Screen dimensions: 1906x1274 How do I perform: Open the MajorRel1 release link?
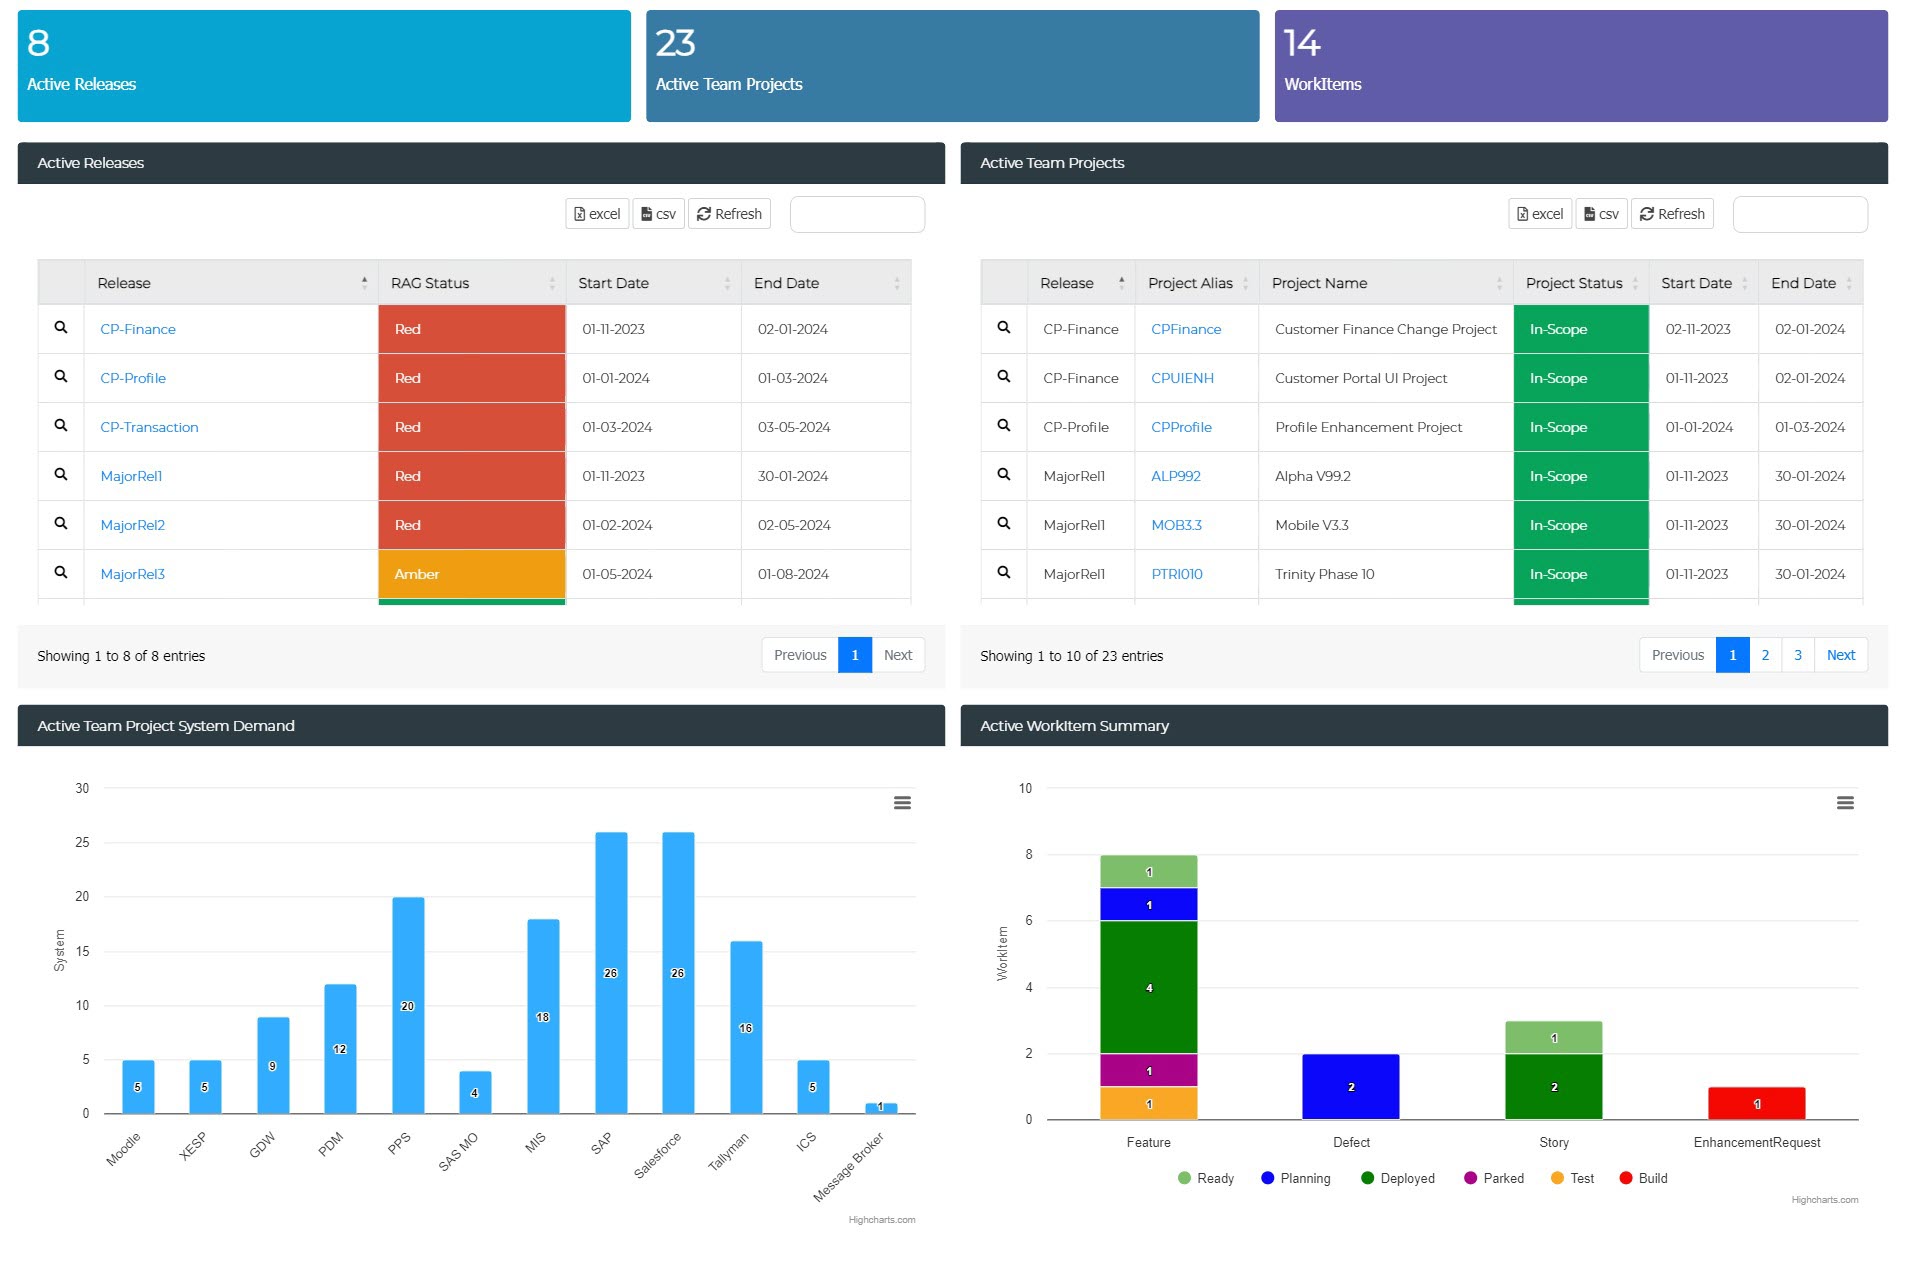point(131,476)
